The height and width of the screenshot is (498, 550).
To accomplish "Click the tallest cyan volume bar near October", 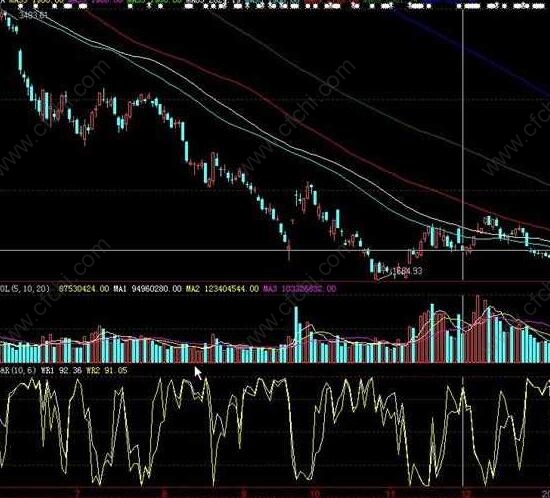I will pyautogui.click(x=296, y=335).
